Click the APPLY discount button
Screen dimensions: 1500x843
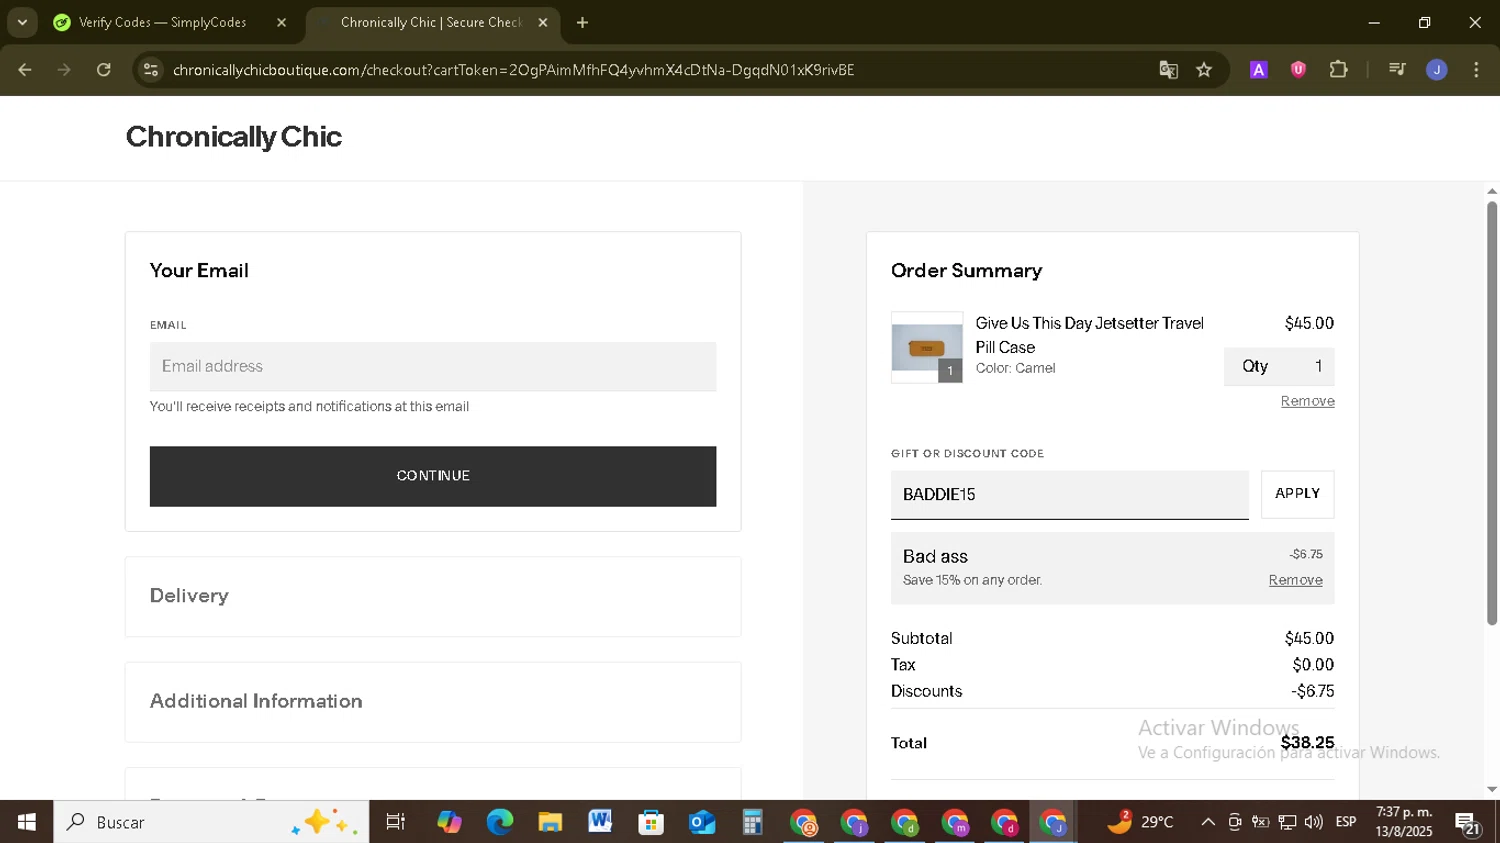pos(1297,494)
